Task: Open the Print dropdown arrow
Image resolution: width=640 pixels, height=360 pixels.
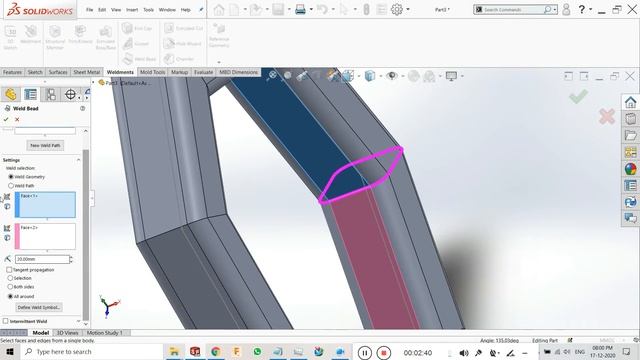Action: (x=311, y=9)
